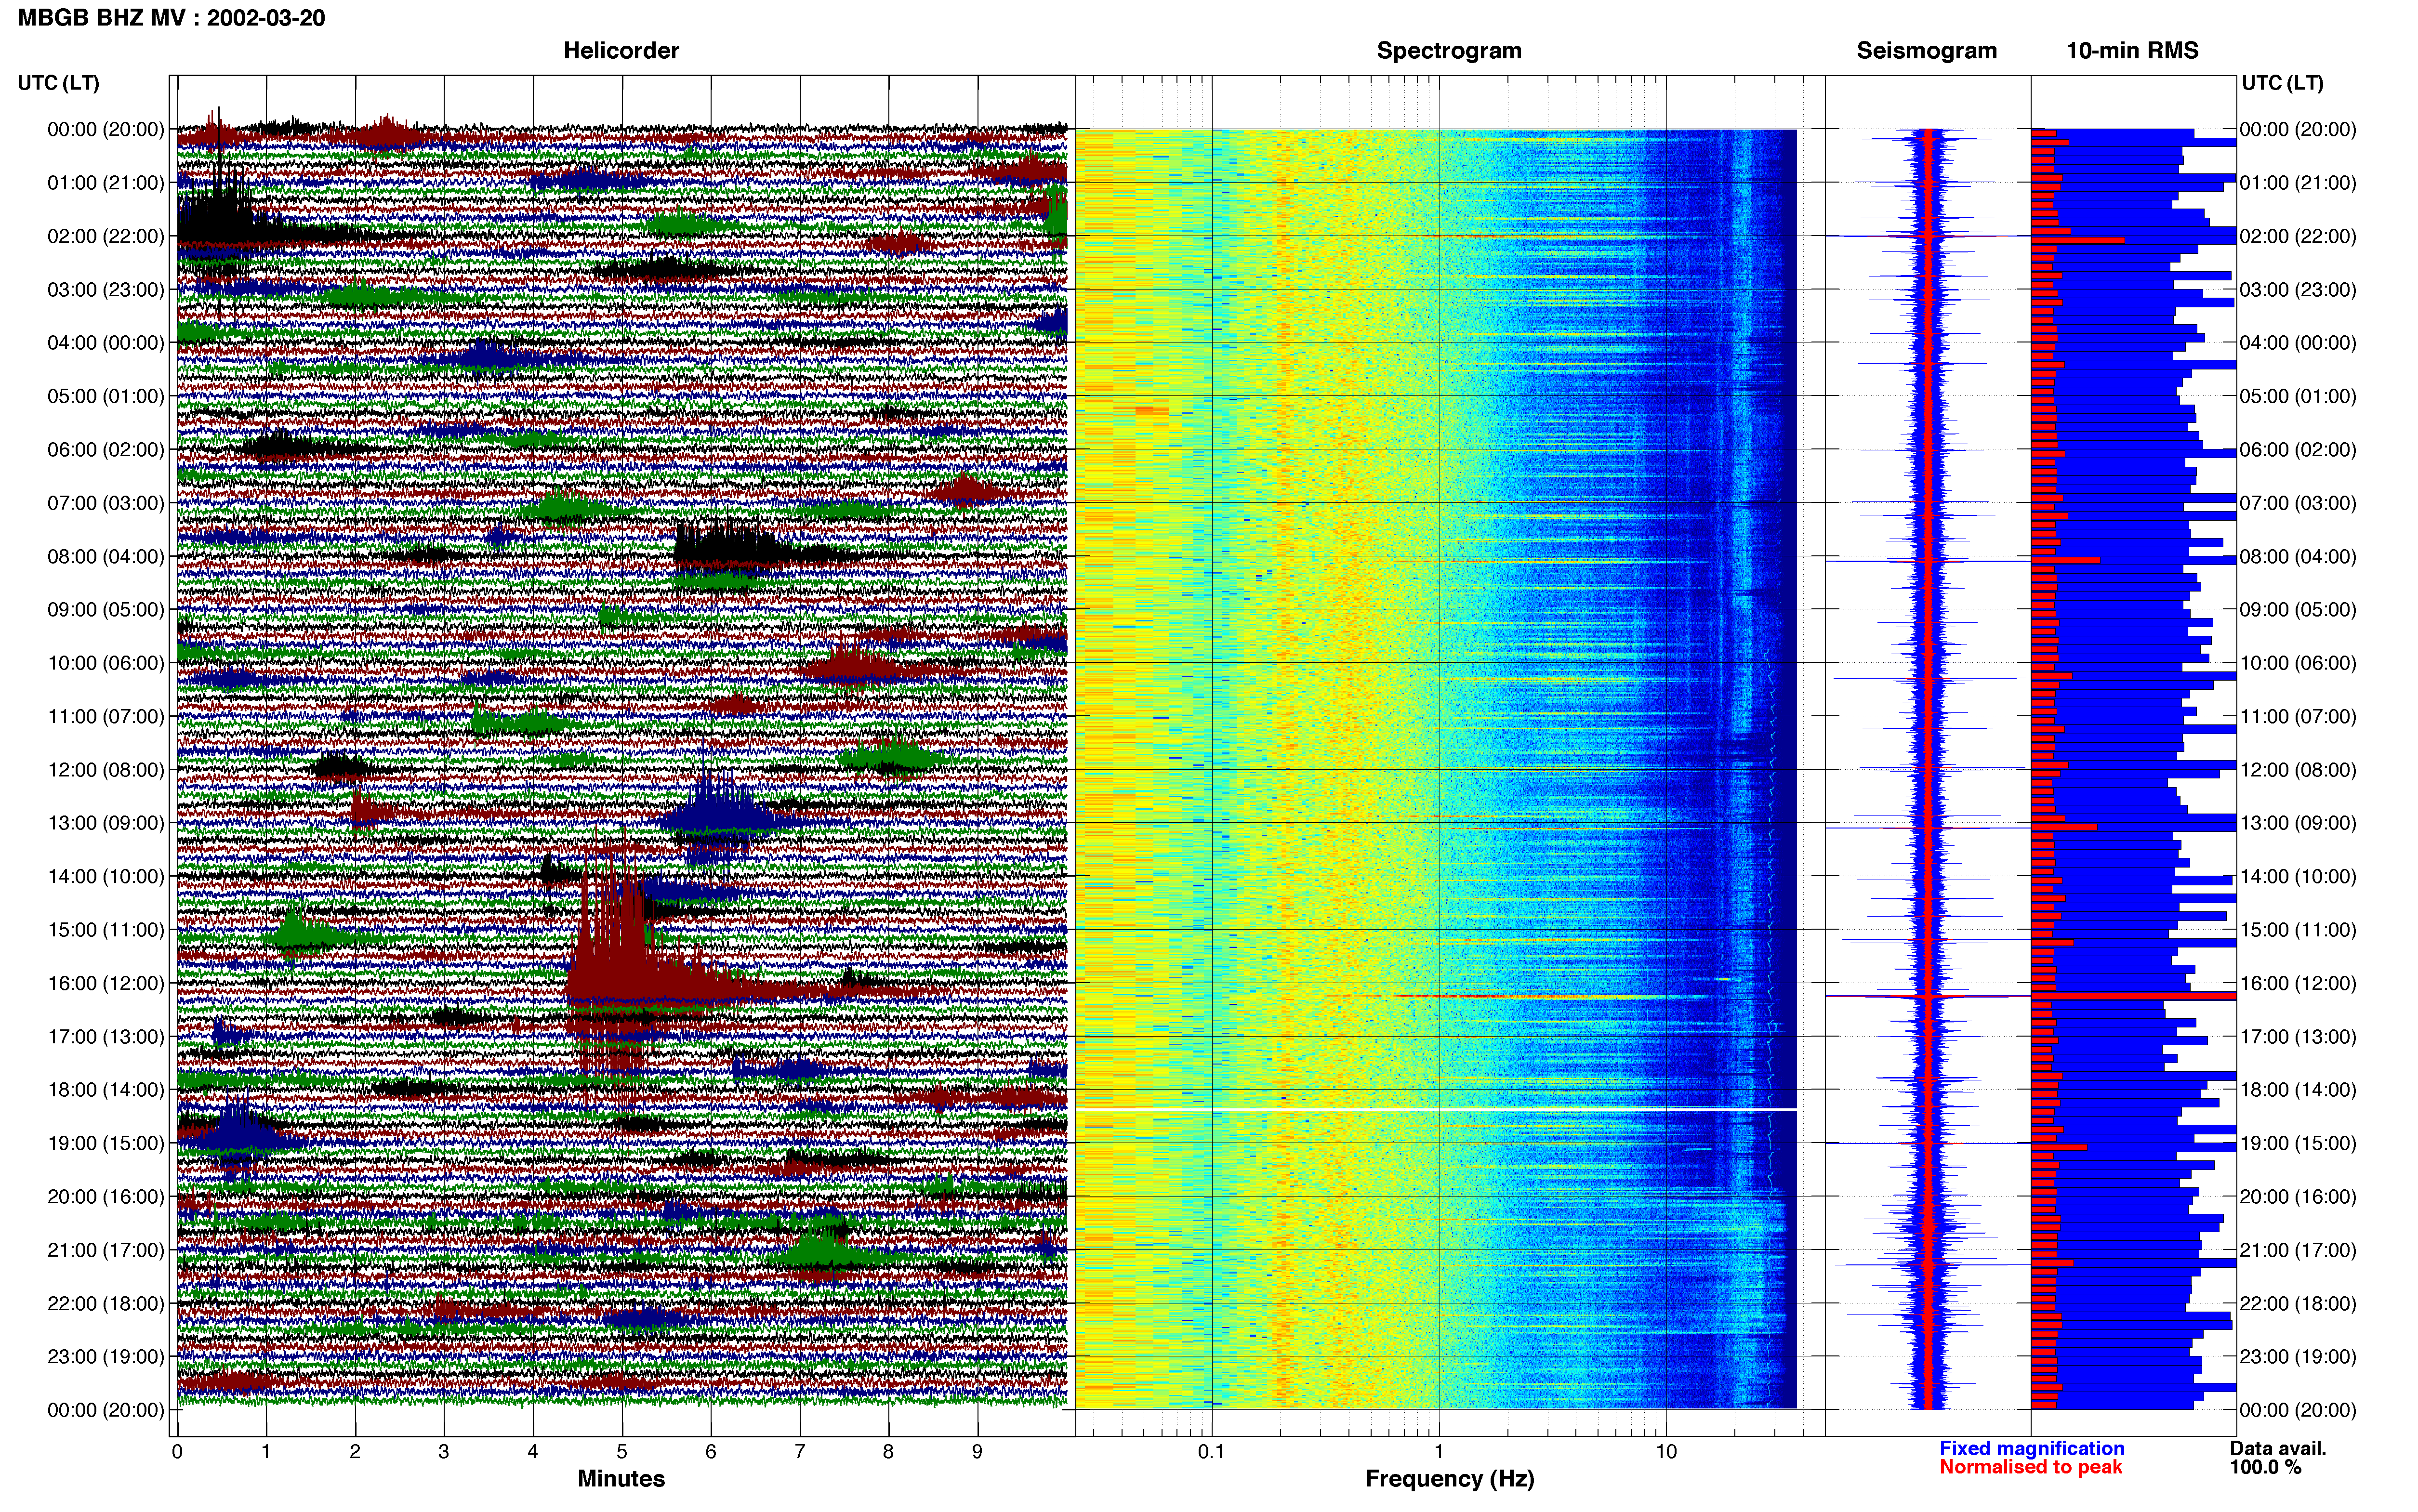Click the white data gap line in spectrogram
This screenshot has height=1512, width=2418.
[x=1436, y=1109]
